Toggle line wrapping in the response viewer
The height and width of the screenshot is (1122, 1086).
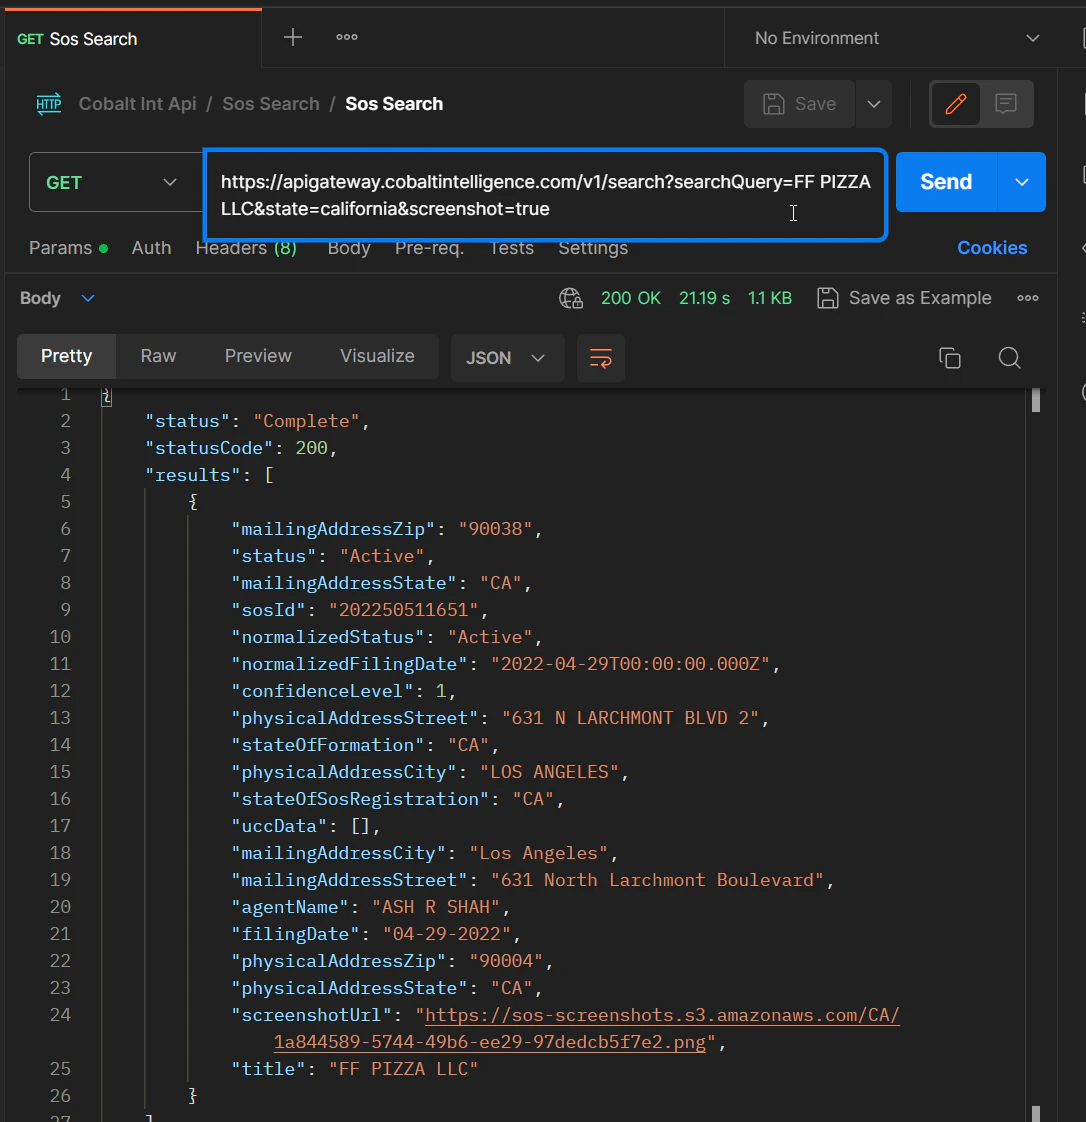pos(600,357)
